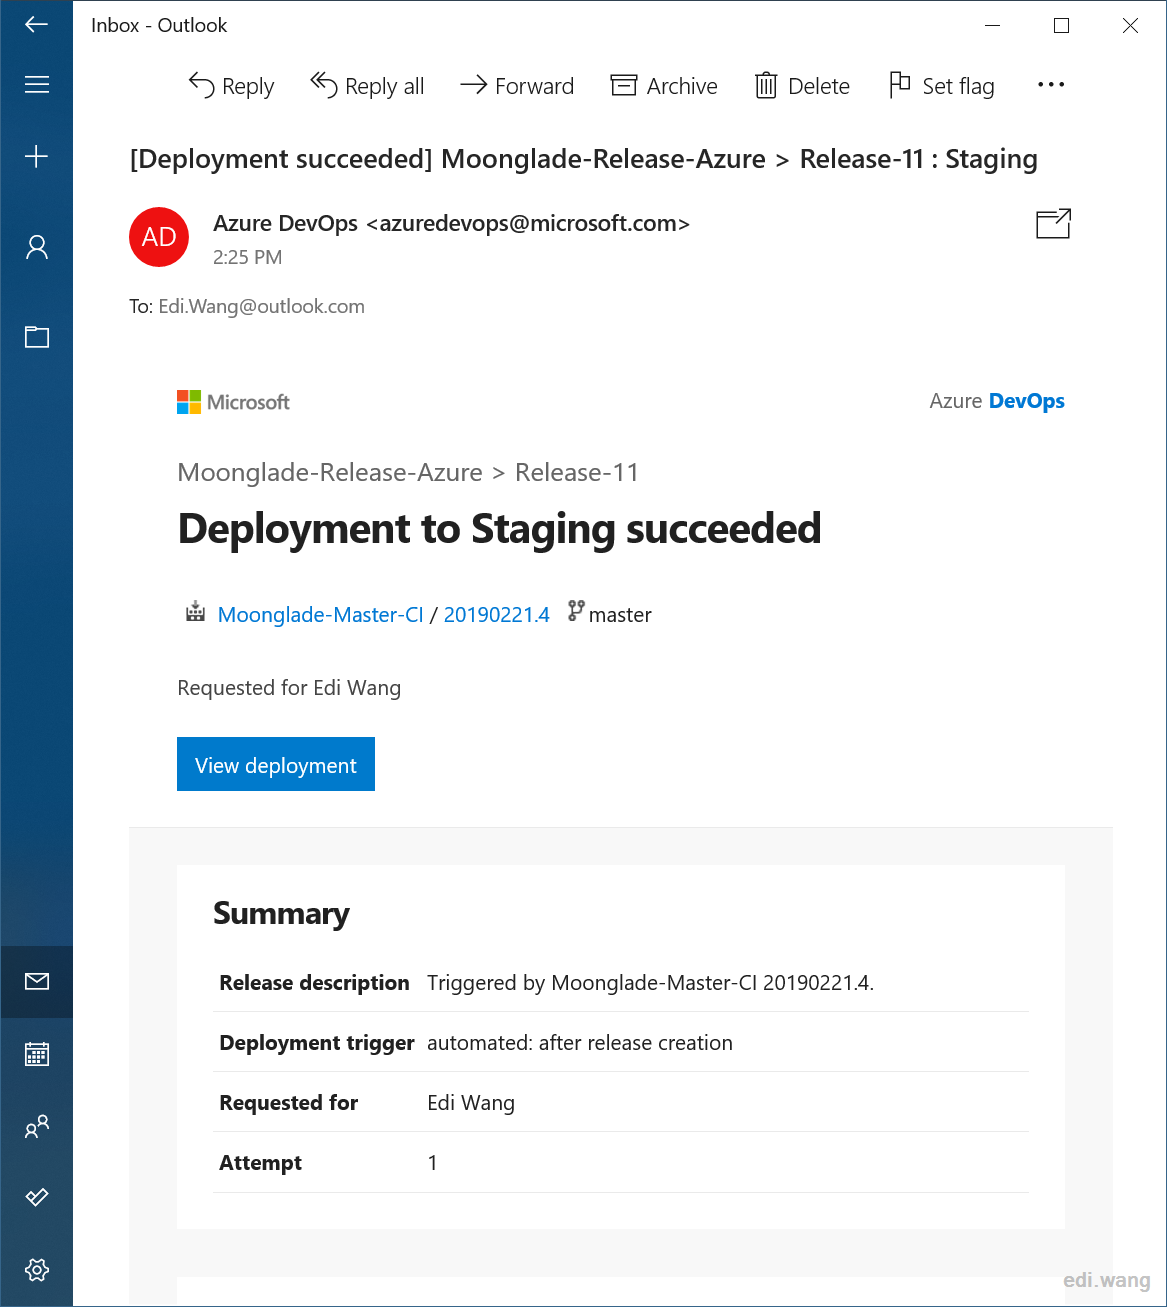Delete this email
The image size is (1167, 1307).
pos(802,86)
